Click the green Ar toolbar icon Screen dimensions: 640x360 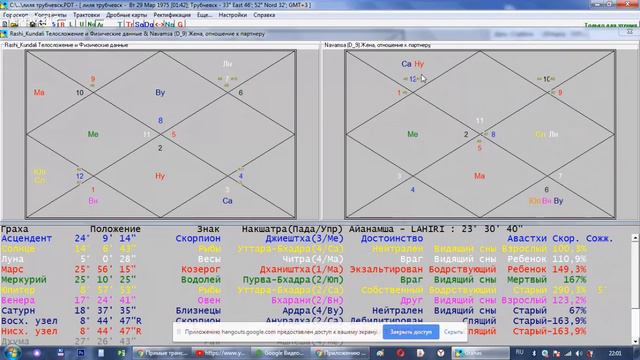[100, 24]
